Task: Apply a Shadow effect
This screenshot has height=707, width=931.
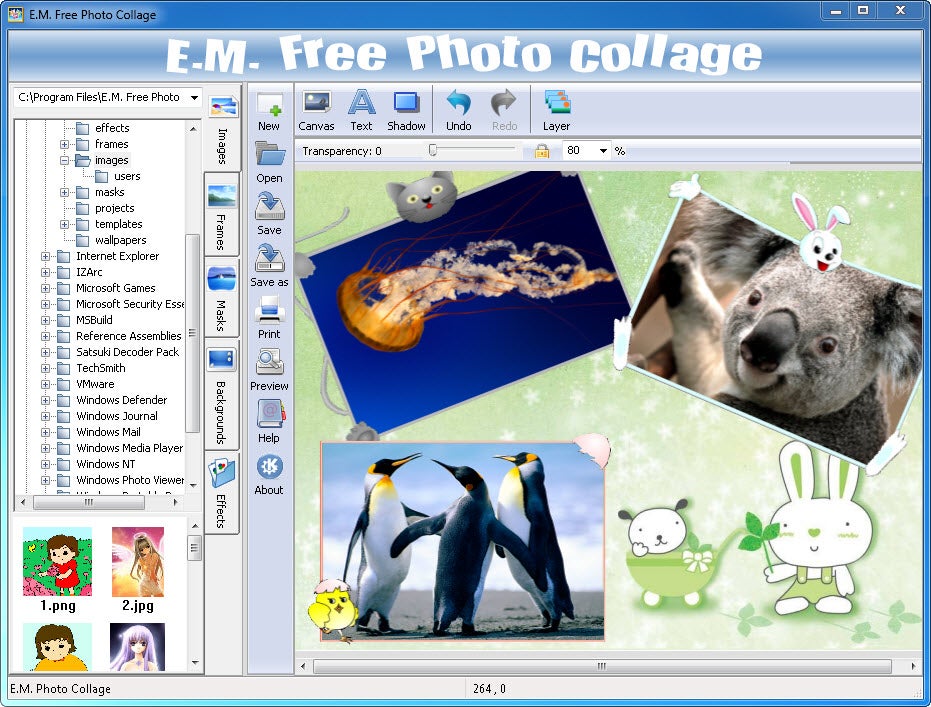Action: (x=406, y=110)
